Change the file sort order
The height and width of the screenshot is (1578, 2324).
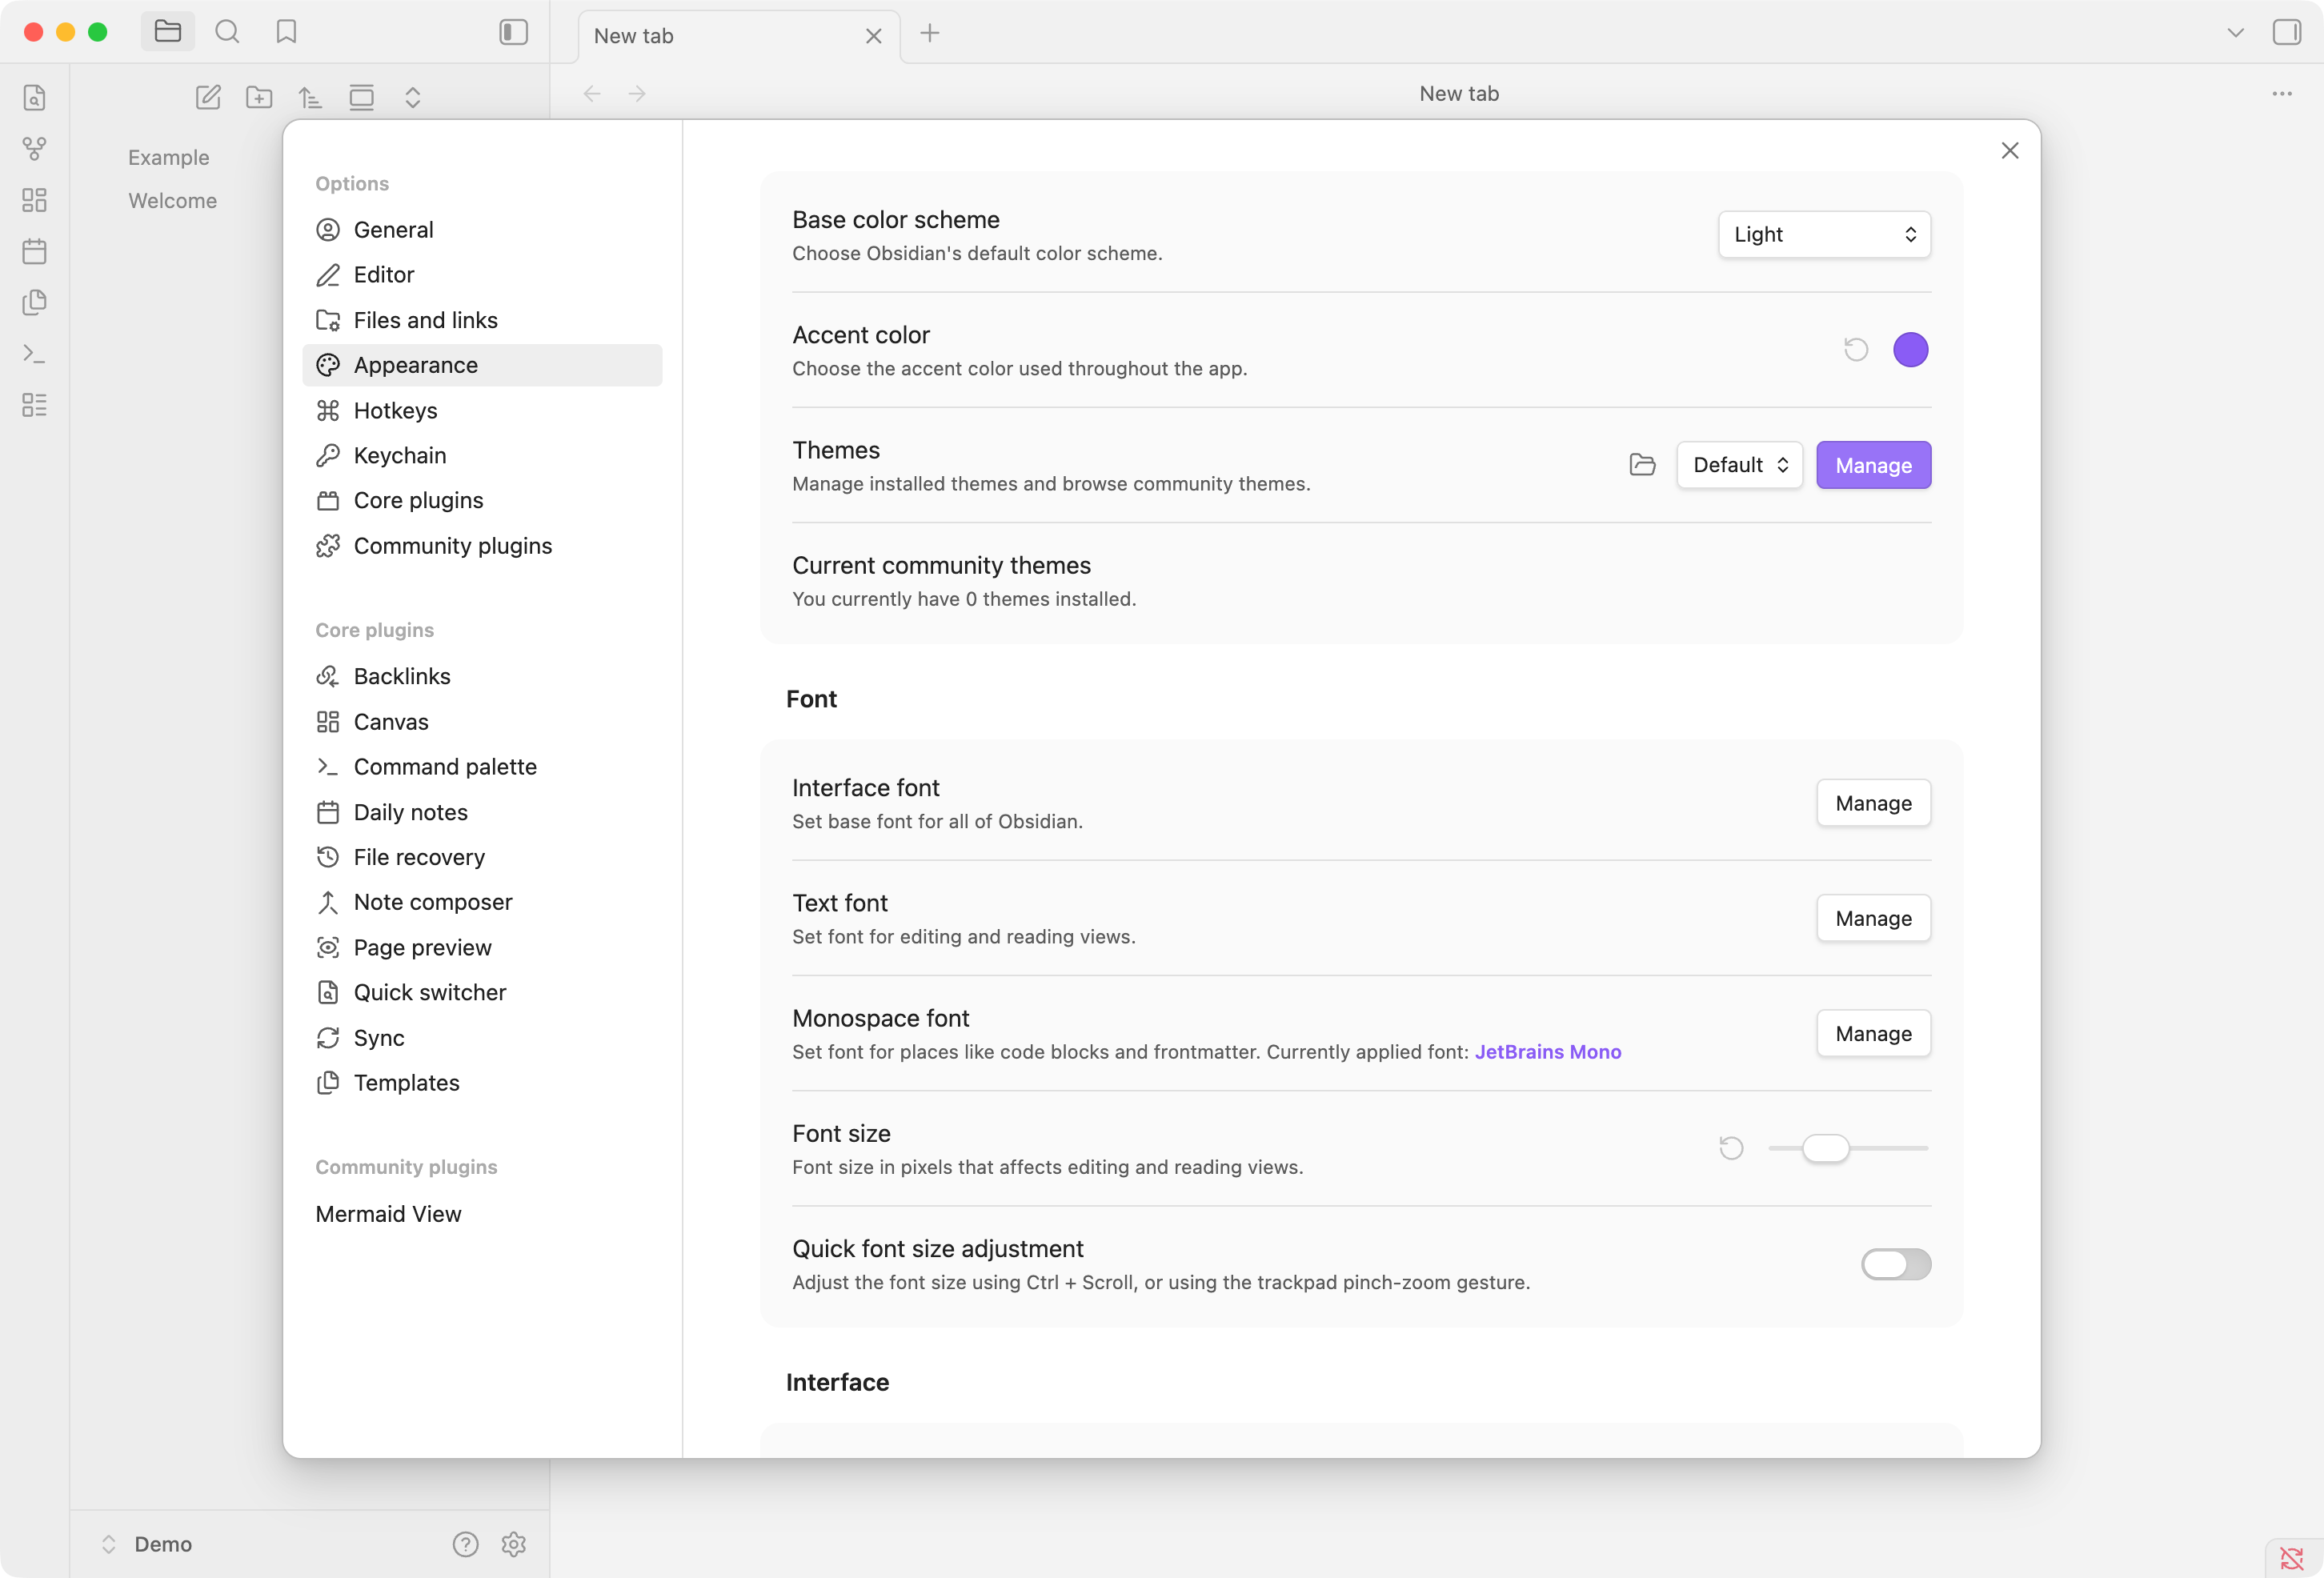[309, 97]
